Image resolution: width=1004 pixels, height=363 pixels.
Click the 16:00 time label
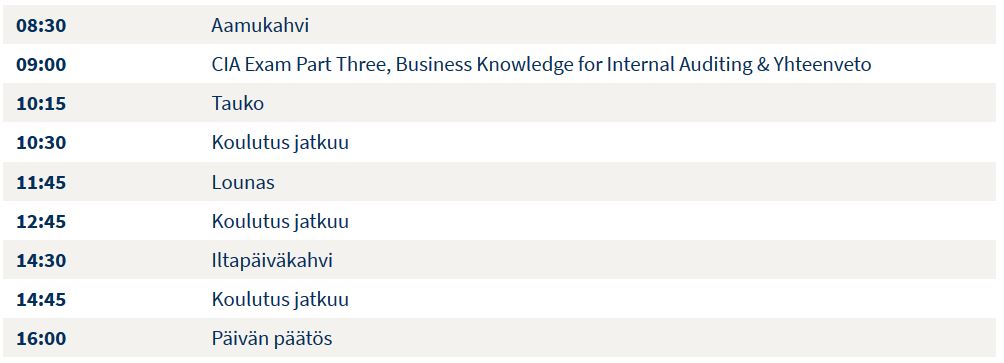[x=41, y=339]
